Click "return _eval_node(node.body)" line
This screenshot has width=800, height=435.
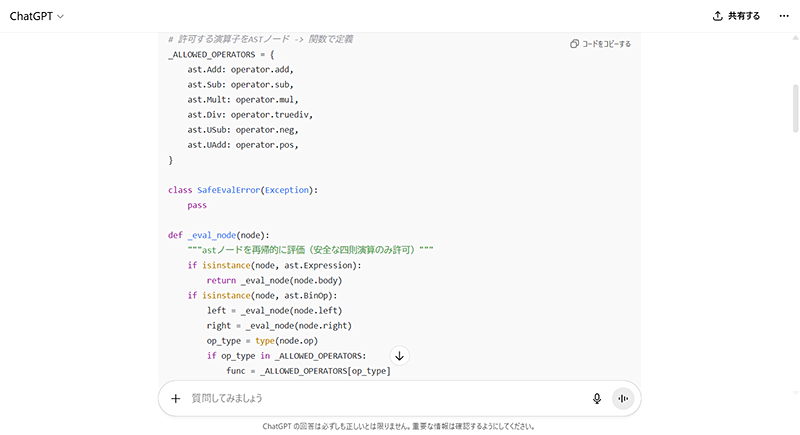pos(274,280)
